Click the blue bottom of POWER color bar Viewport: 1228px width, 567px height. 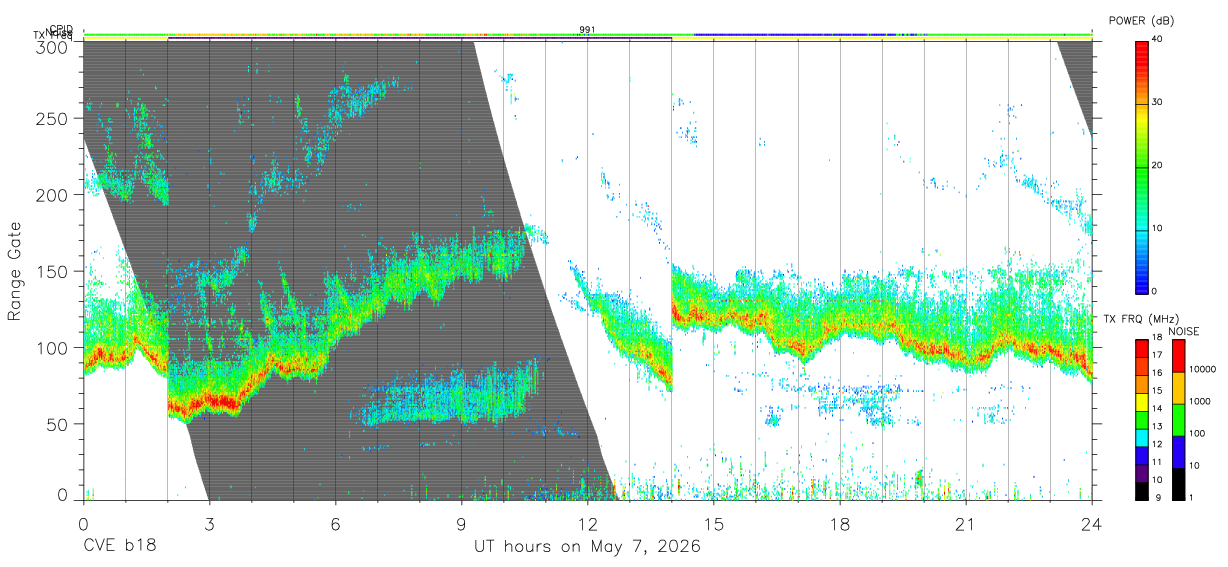[x=1141, y=284]
